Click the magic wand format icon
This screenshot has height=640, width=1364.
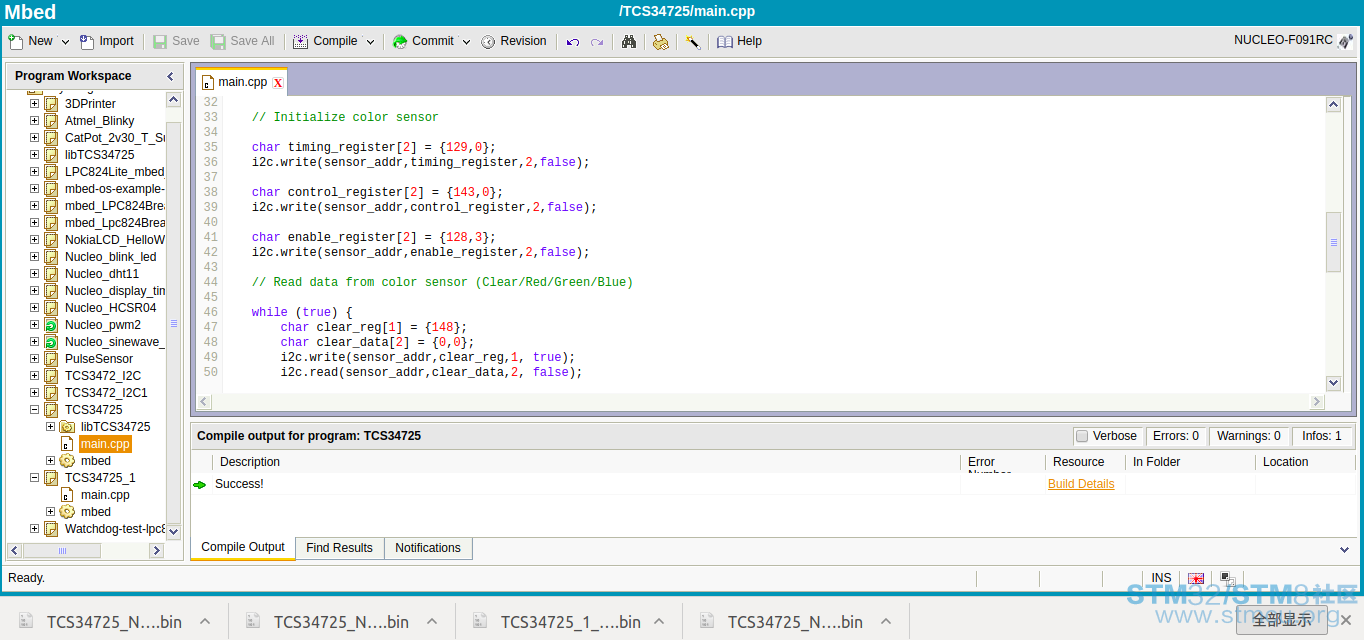coord(692,42)
